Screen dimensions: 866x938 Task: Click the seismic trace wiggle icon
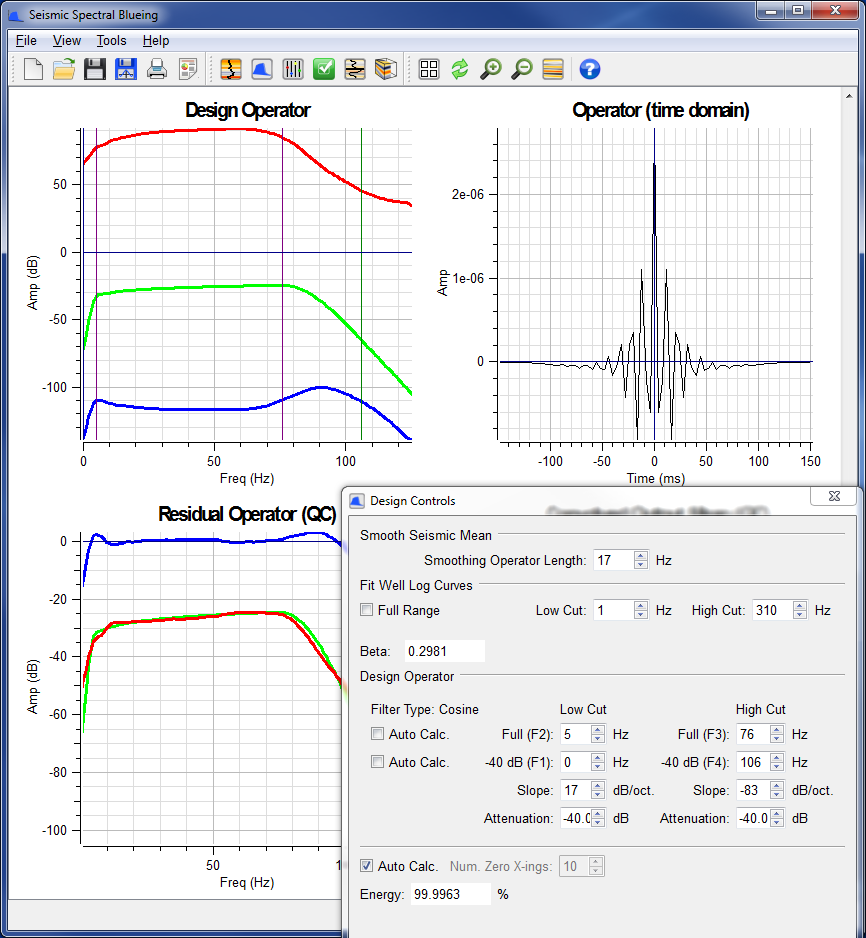click(355, 69)
